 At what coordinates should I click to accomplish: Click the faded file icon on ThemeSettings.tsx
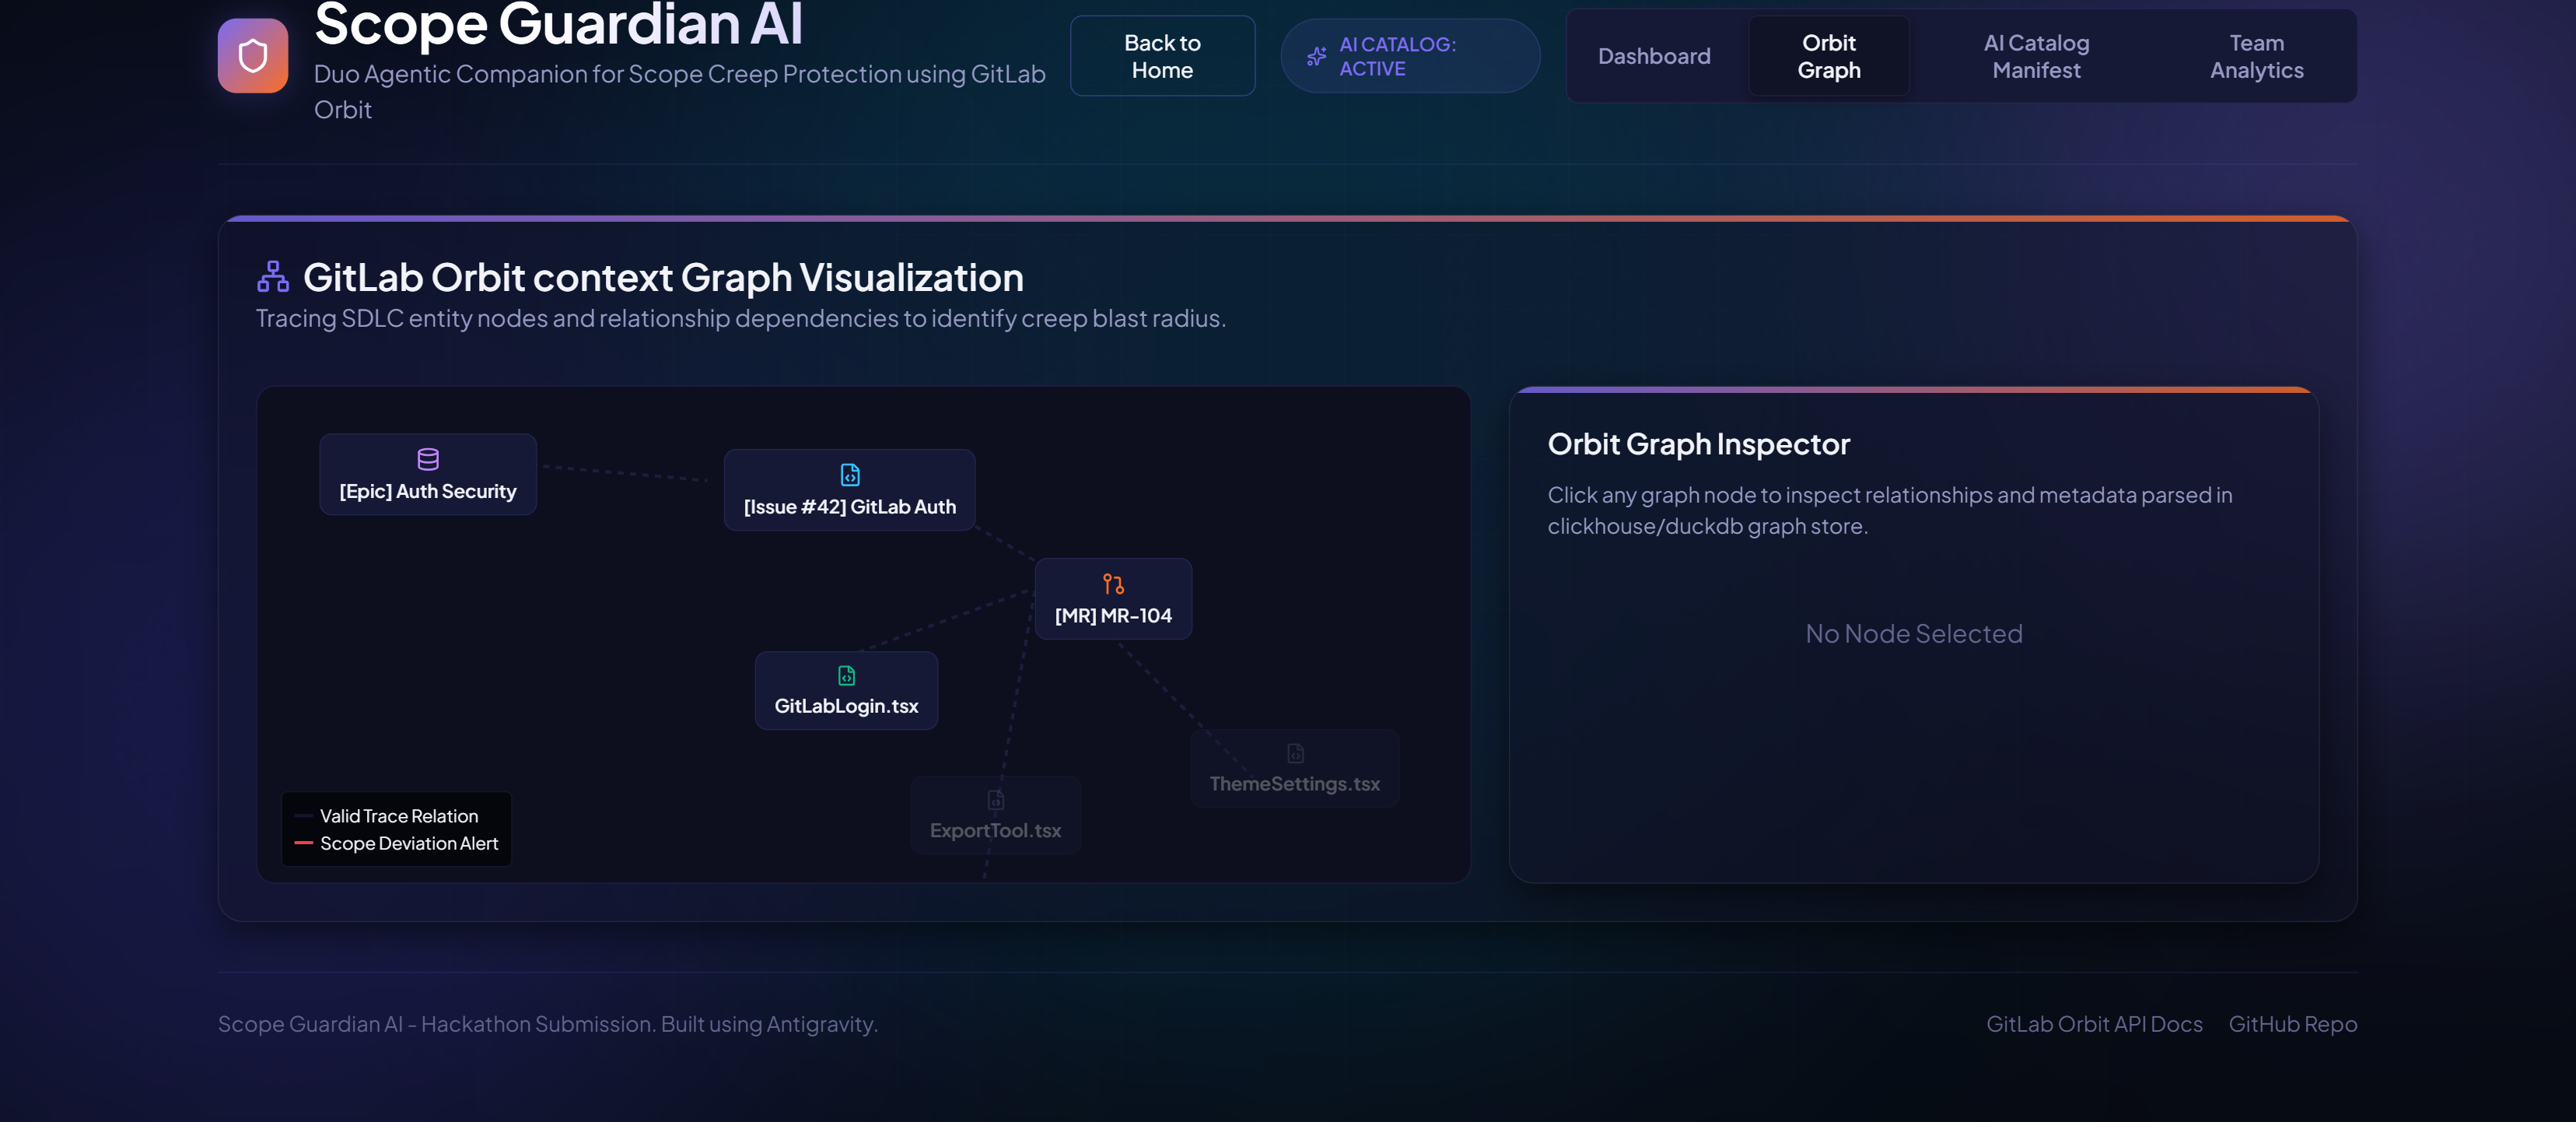pyautogui.click(x=1295, y=753)
